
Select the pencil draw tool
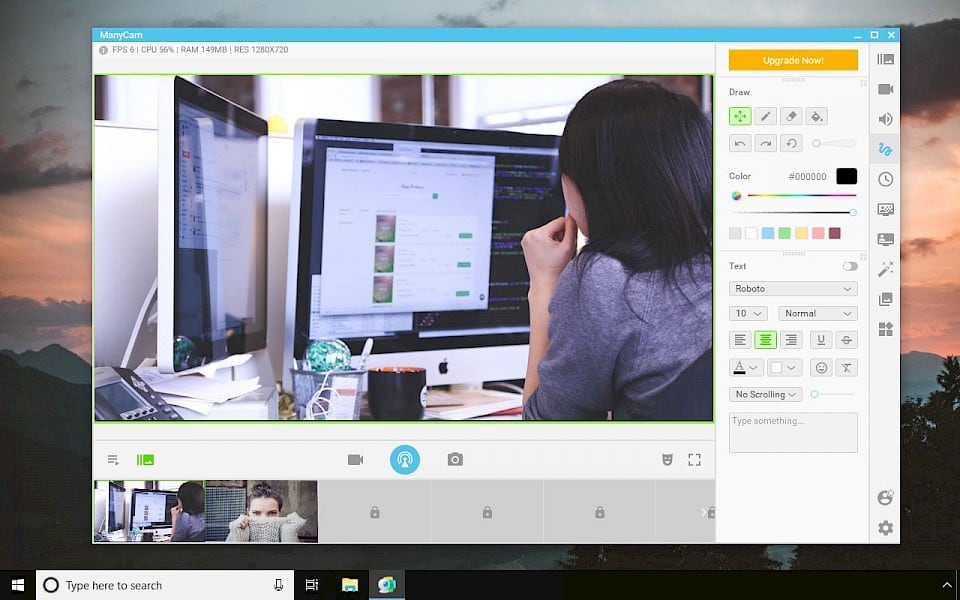tap(765, 117)
